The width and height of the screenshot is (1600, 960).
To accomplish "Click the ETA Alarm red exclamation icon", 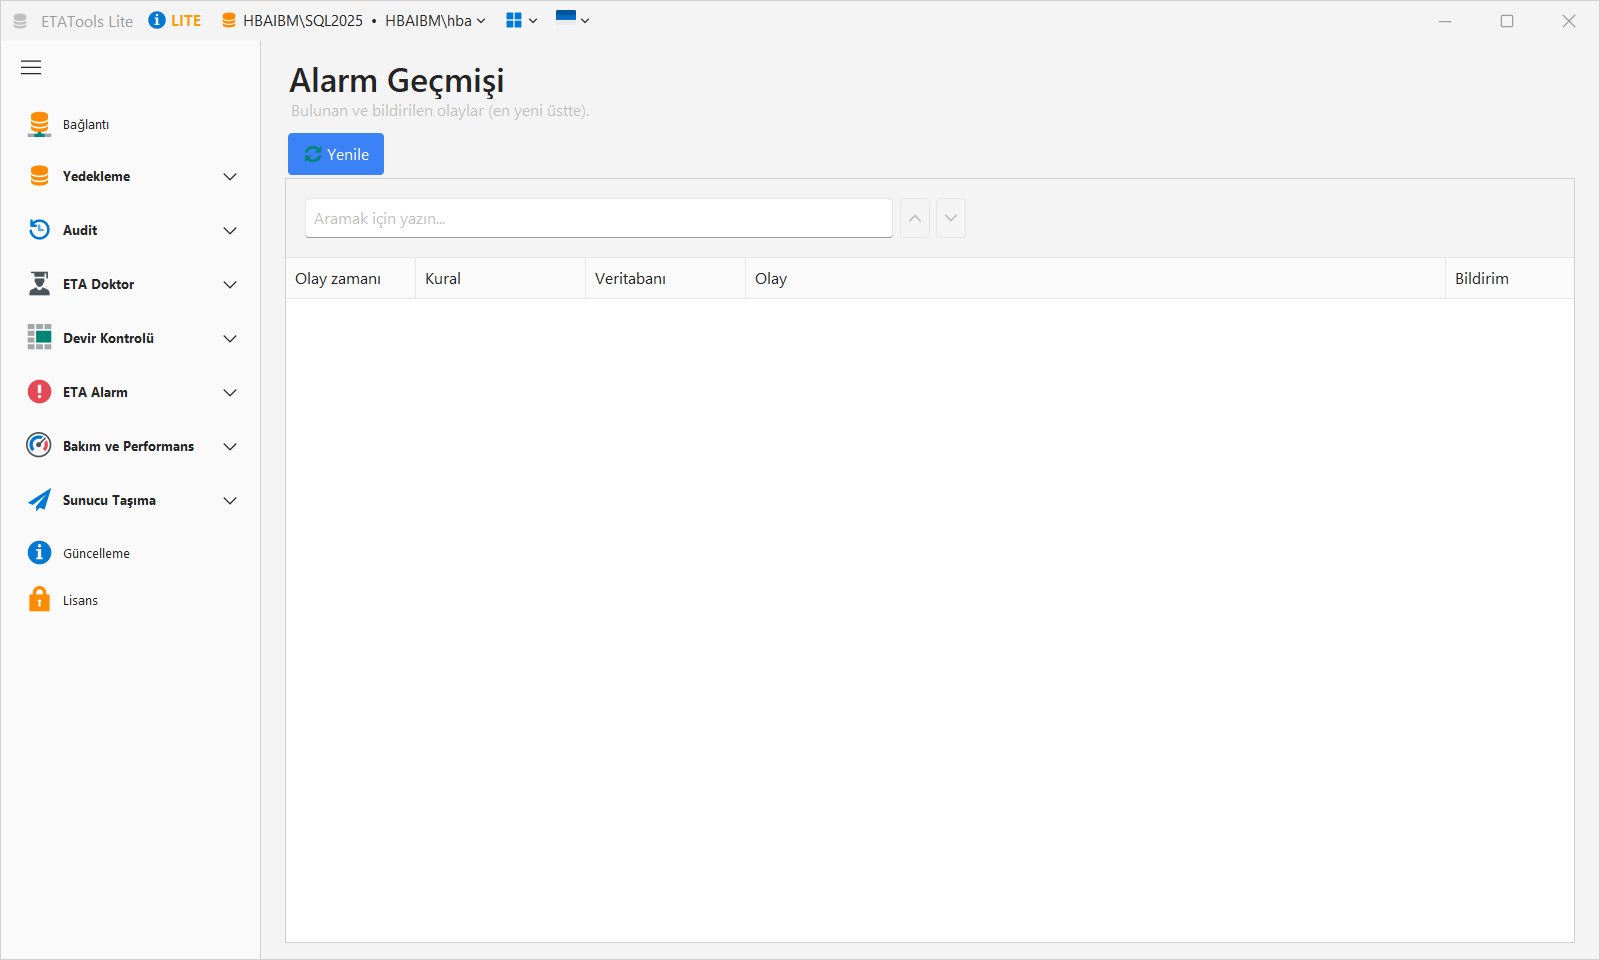I will 39,391.
